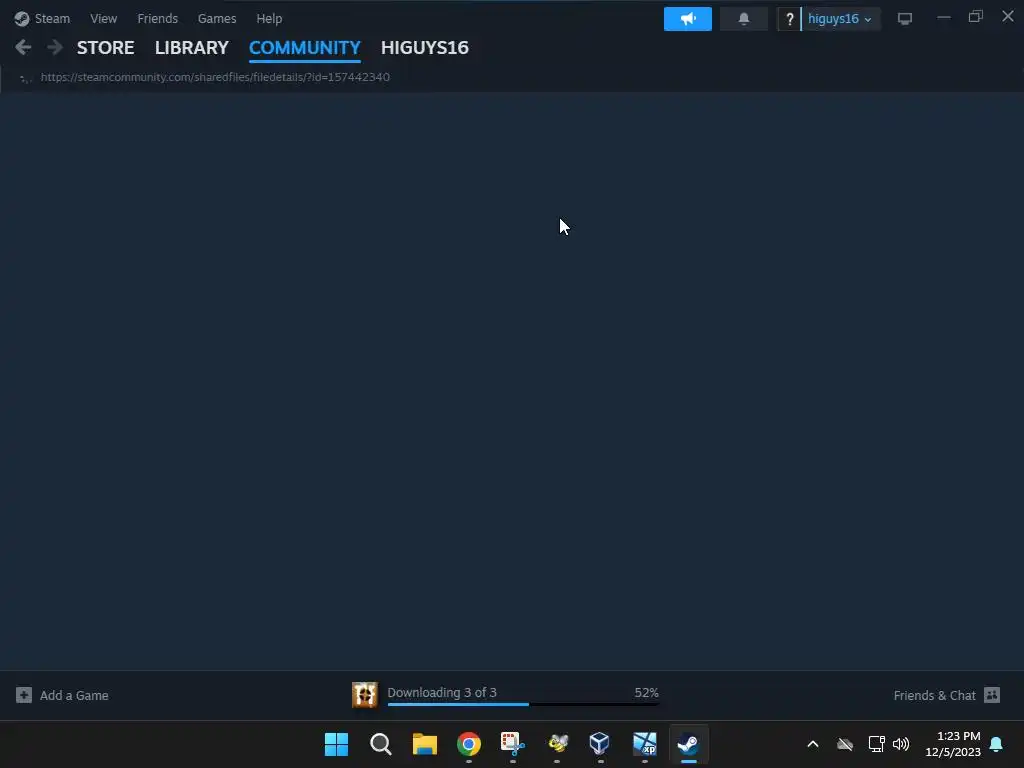Open the notifications bell
1024x768 pixels.
[743, 19]
